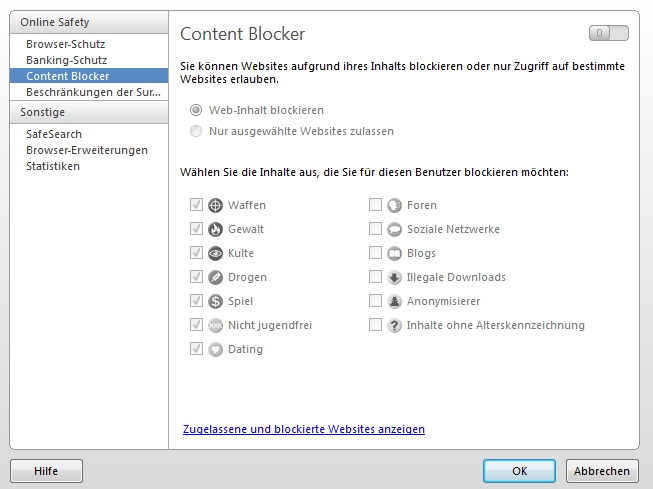653x489 pixels.
Task: Click the Soziale Netzwerke speech bubble icon
Action: 394,230
